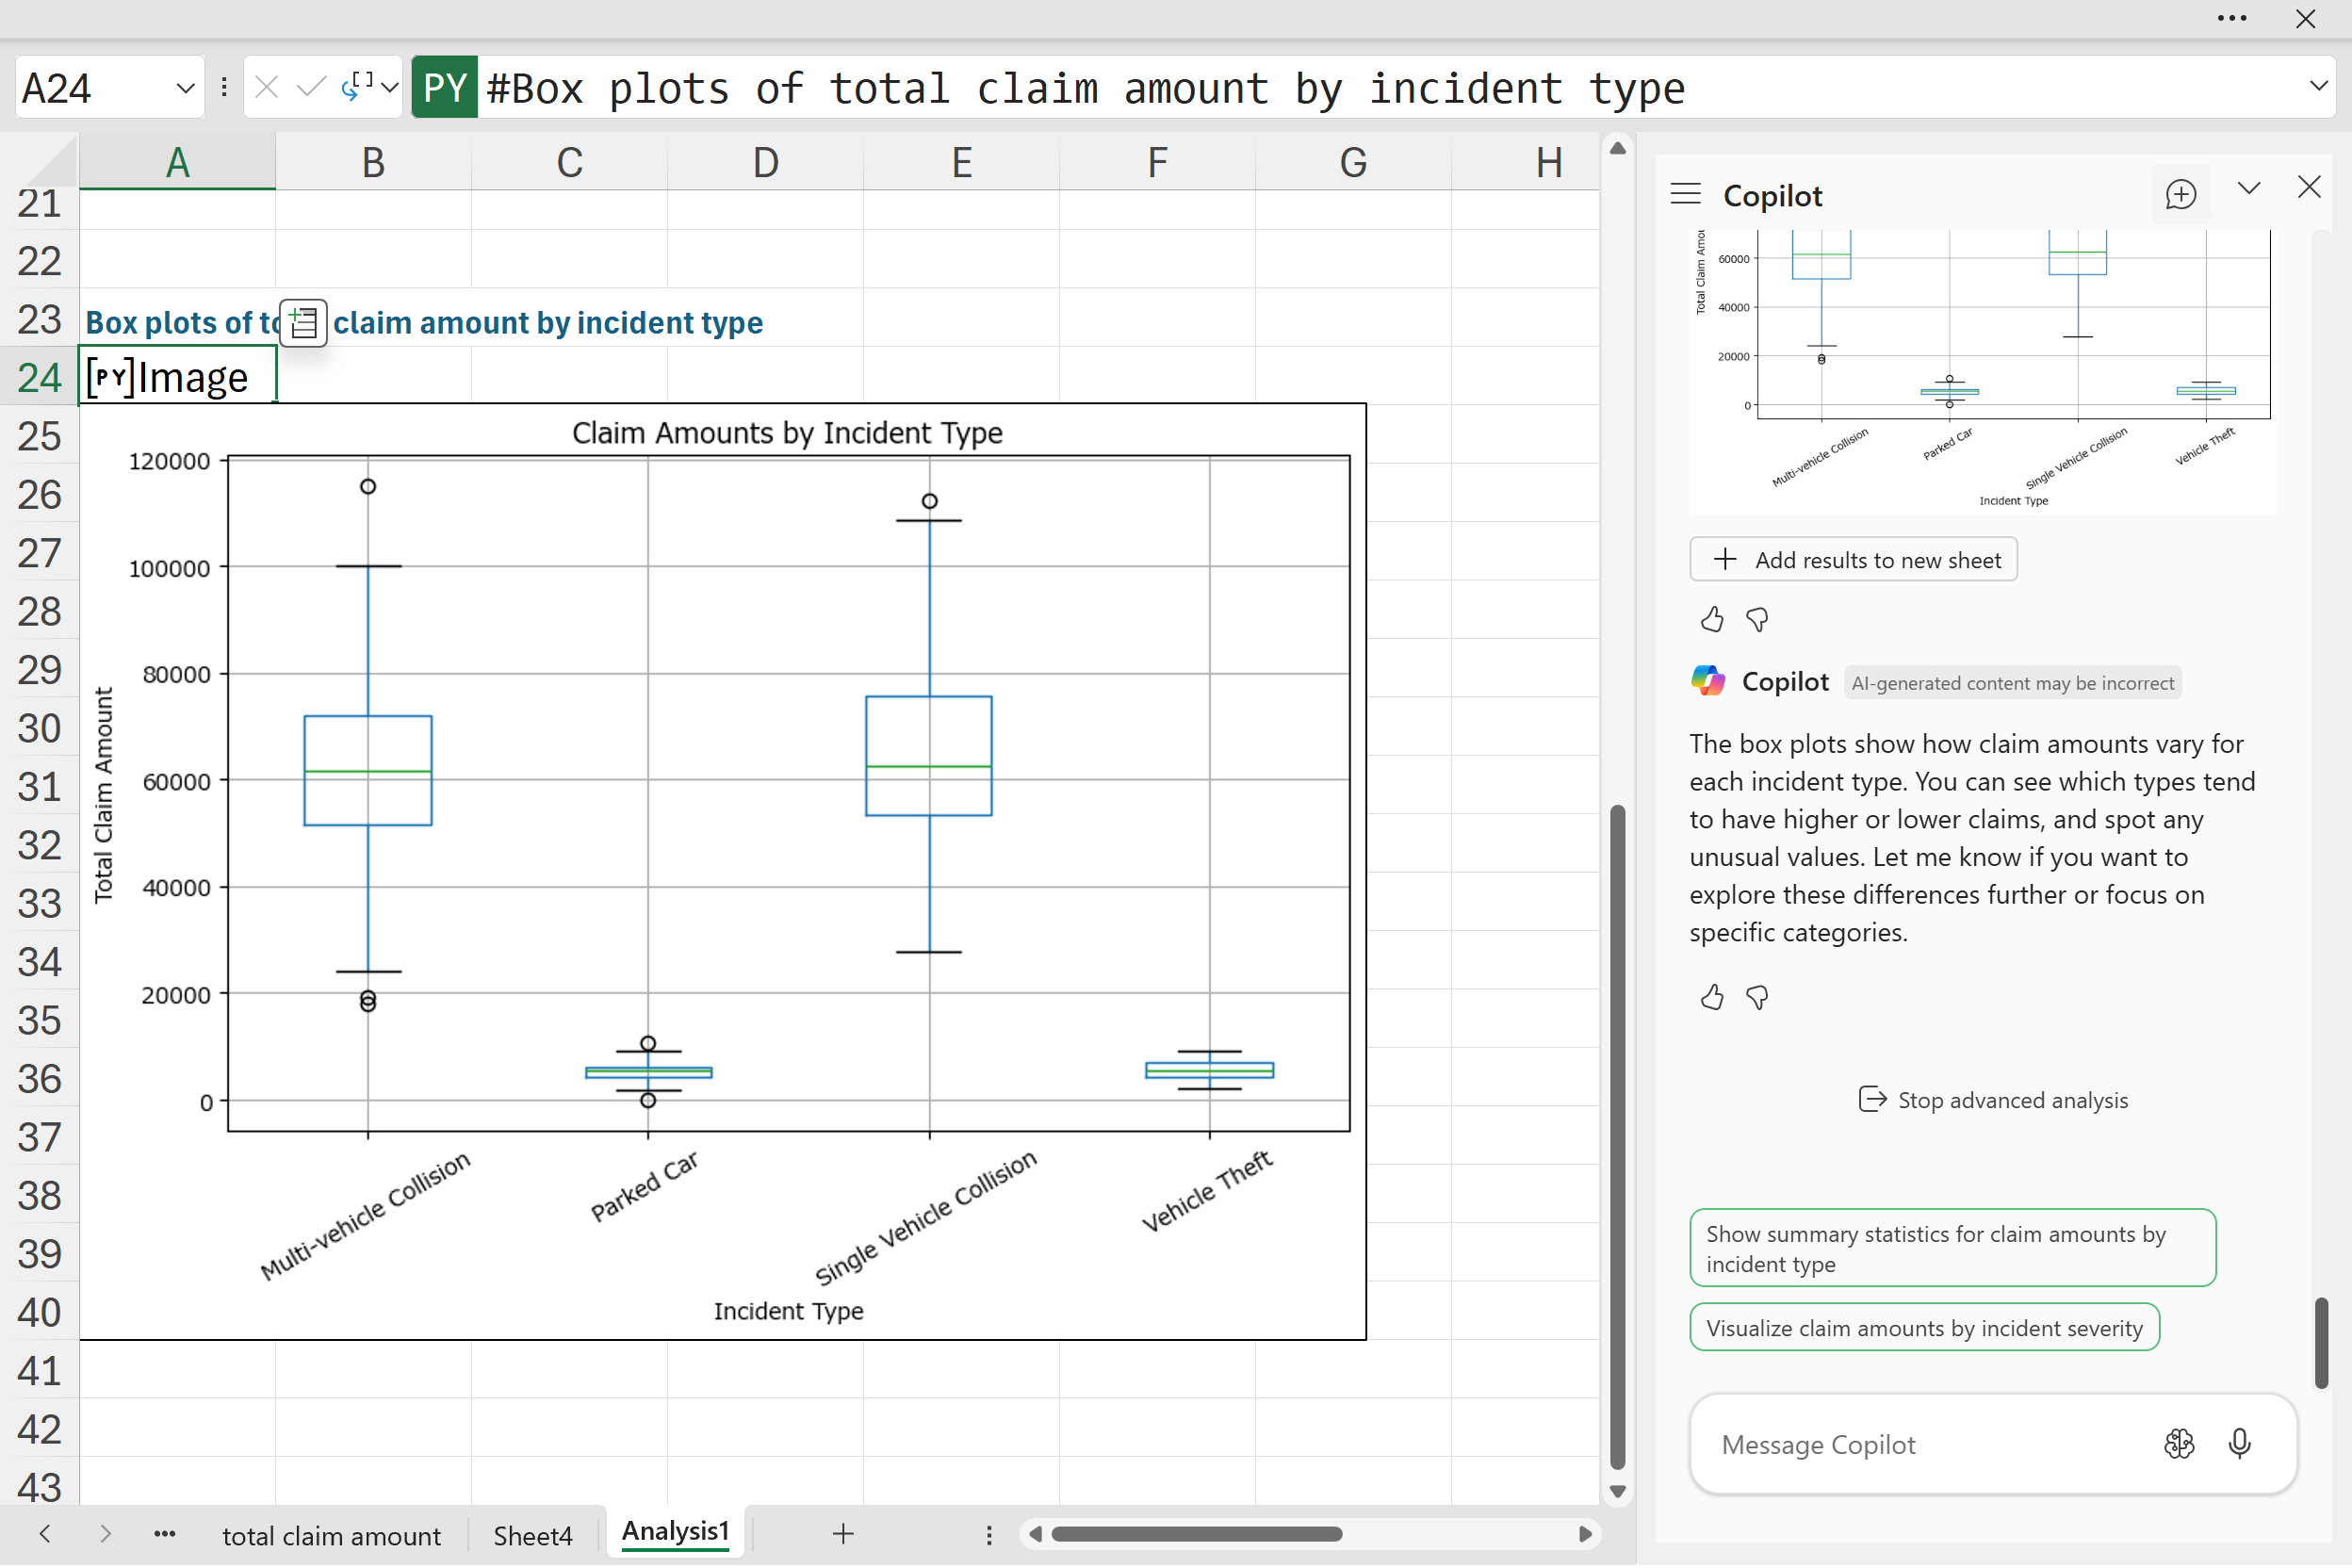Screen dimensions: 2352x1568
Task: Click the green PY Python mode badge
Action: [x=444, y=88]
